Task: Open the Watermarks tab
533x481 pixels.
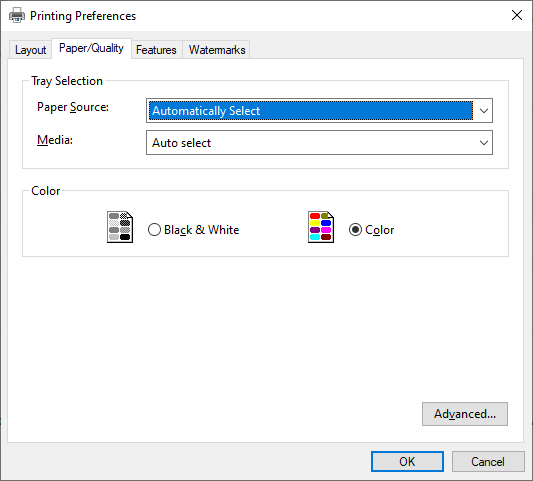Action: tap(217, 50)
